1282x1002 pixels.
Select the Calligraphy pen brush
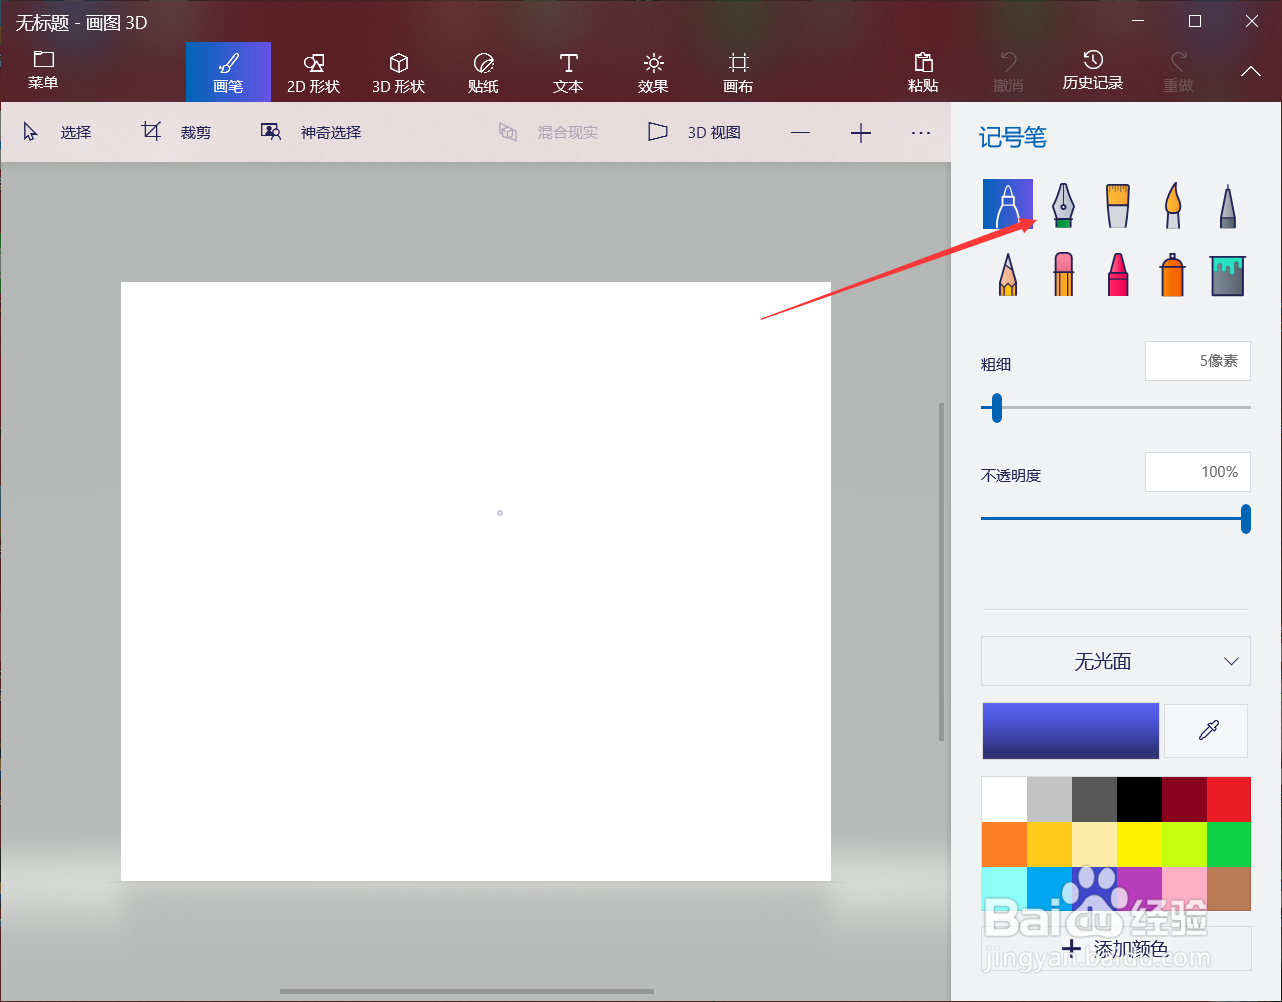click(x=1063, y=204)
